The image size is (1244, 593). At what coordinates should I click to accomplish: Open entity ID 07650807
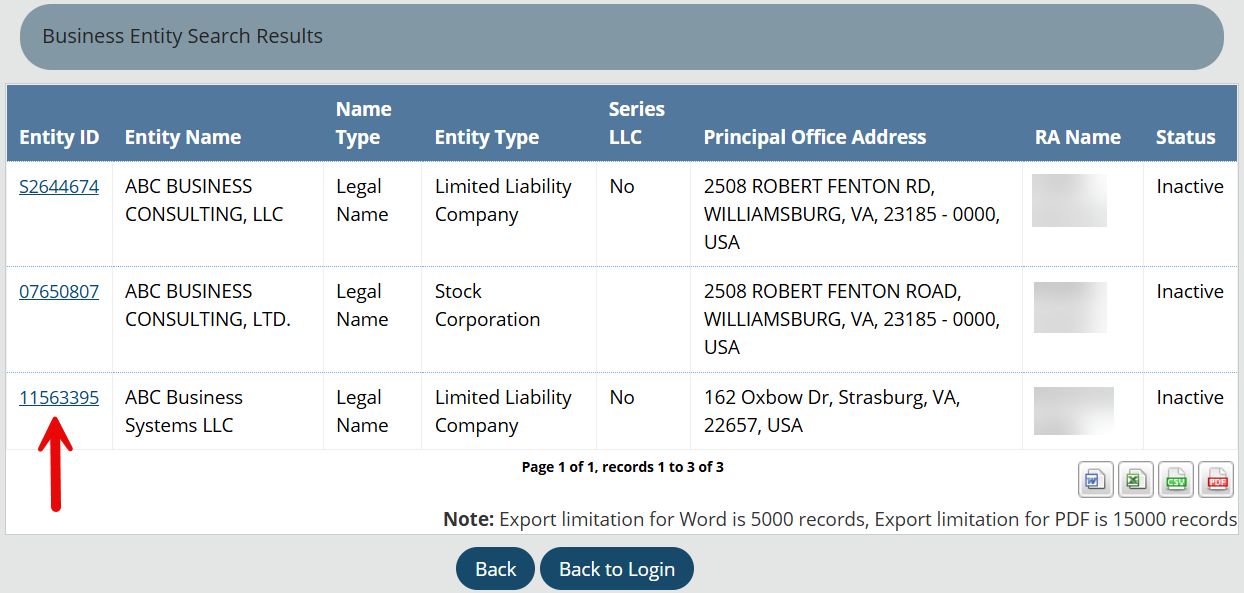59,292
